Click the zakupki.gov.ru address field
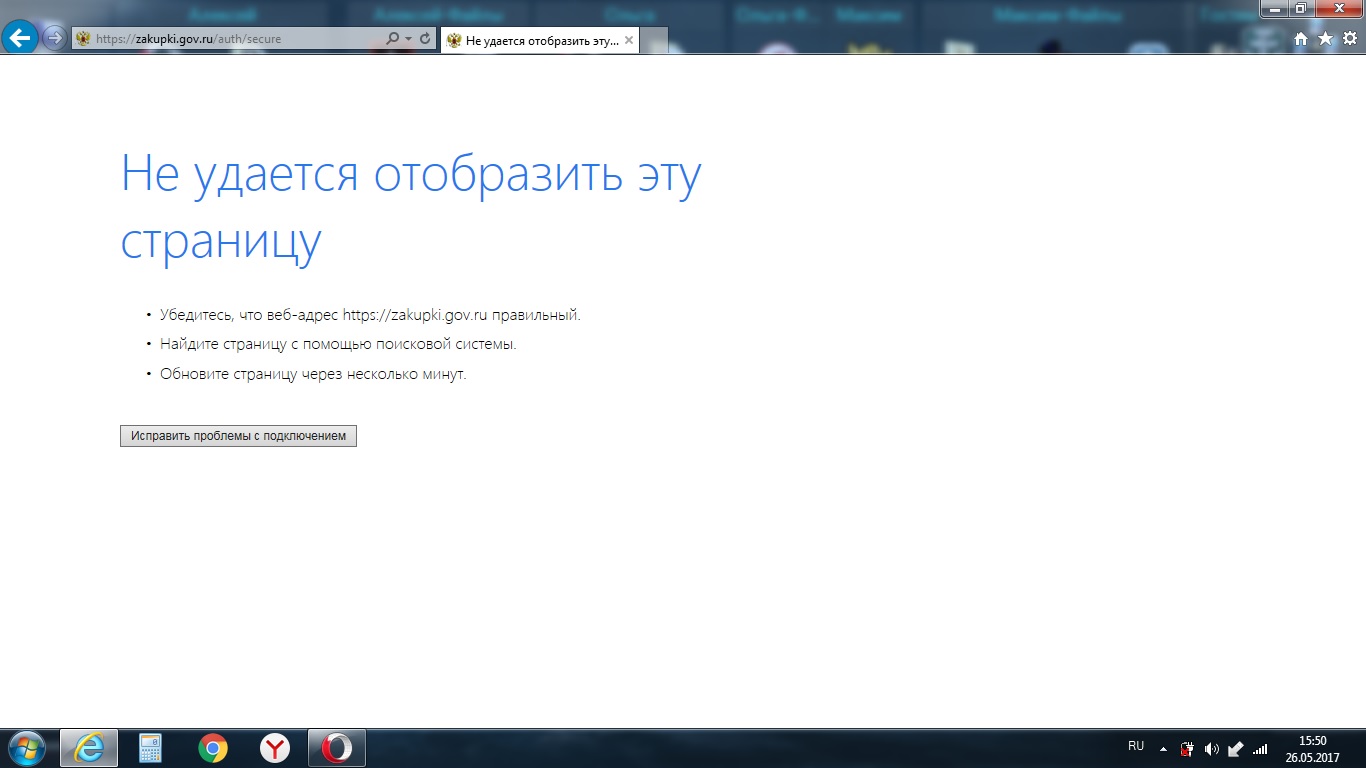 [230, 39]
